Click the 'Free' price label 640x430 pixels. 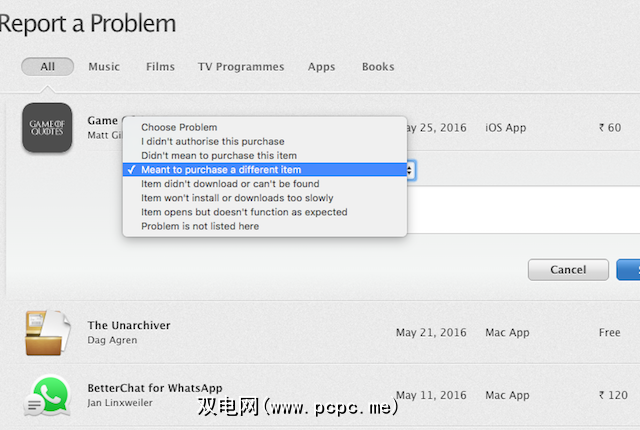609,332
